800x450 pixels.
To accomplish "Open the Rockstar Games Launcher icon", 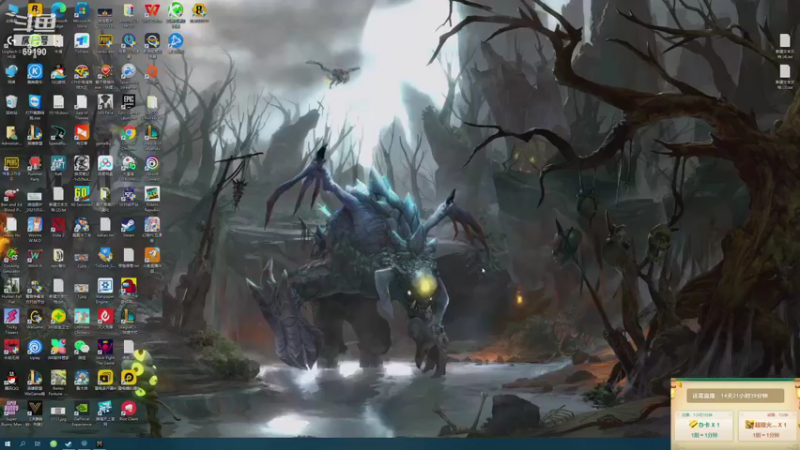I will pyautogui.click(x=35, y=10).
